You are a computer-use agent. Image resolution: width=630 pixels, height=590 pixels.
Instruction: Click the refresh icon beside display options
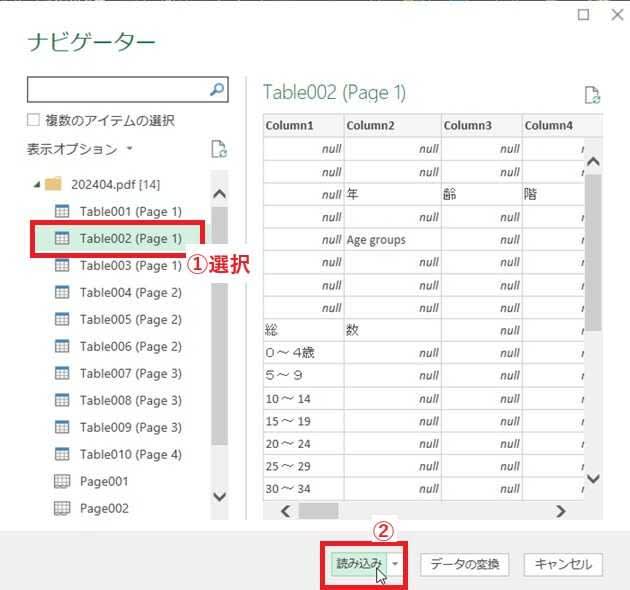[219, 150]
